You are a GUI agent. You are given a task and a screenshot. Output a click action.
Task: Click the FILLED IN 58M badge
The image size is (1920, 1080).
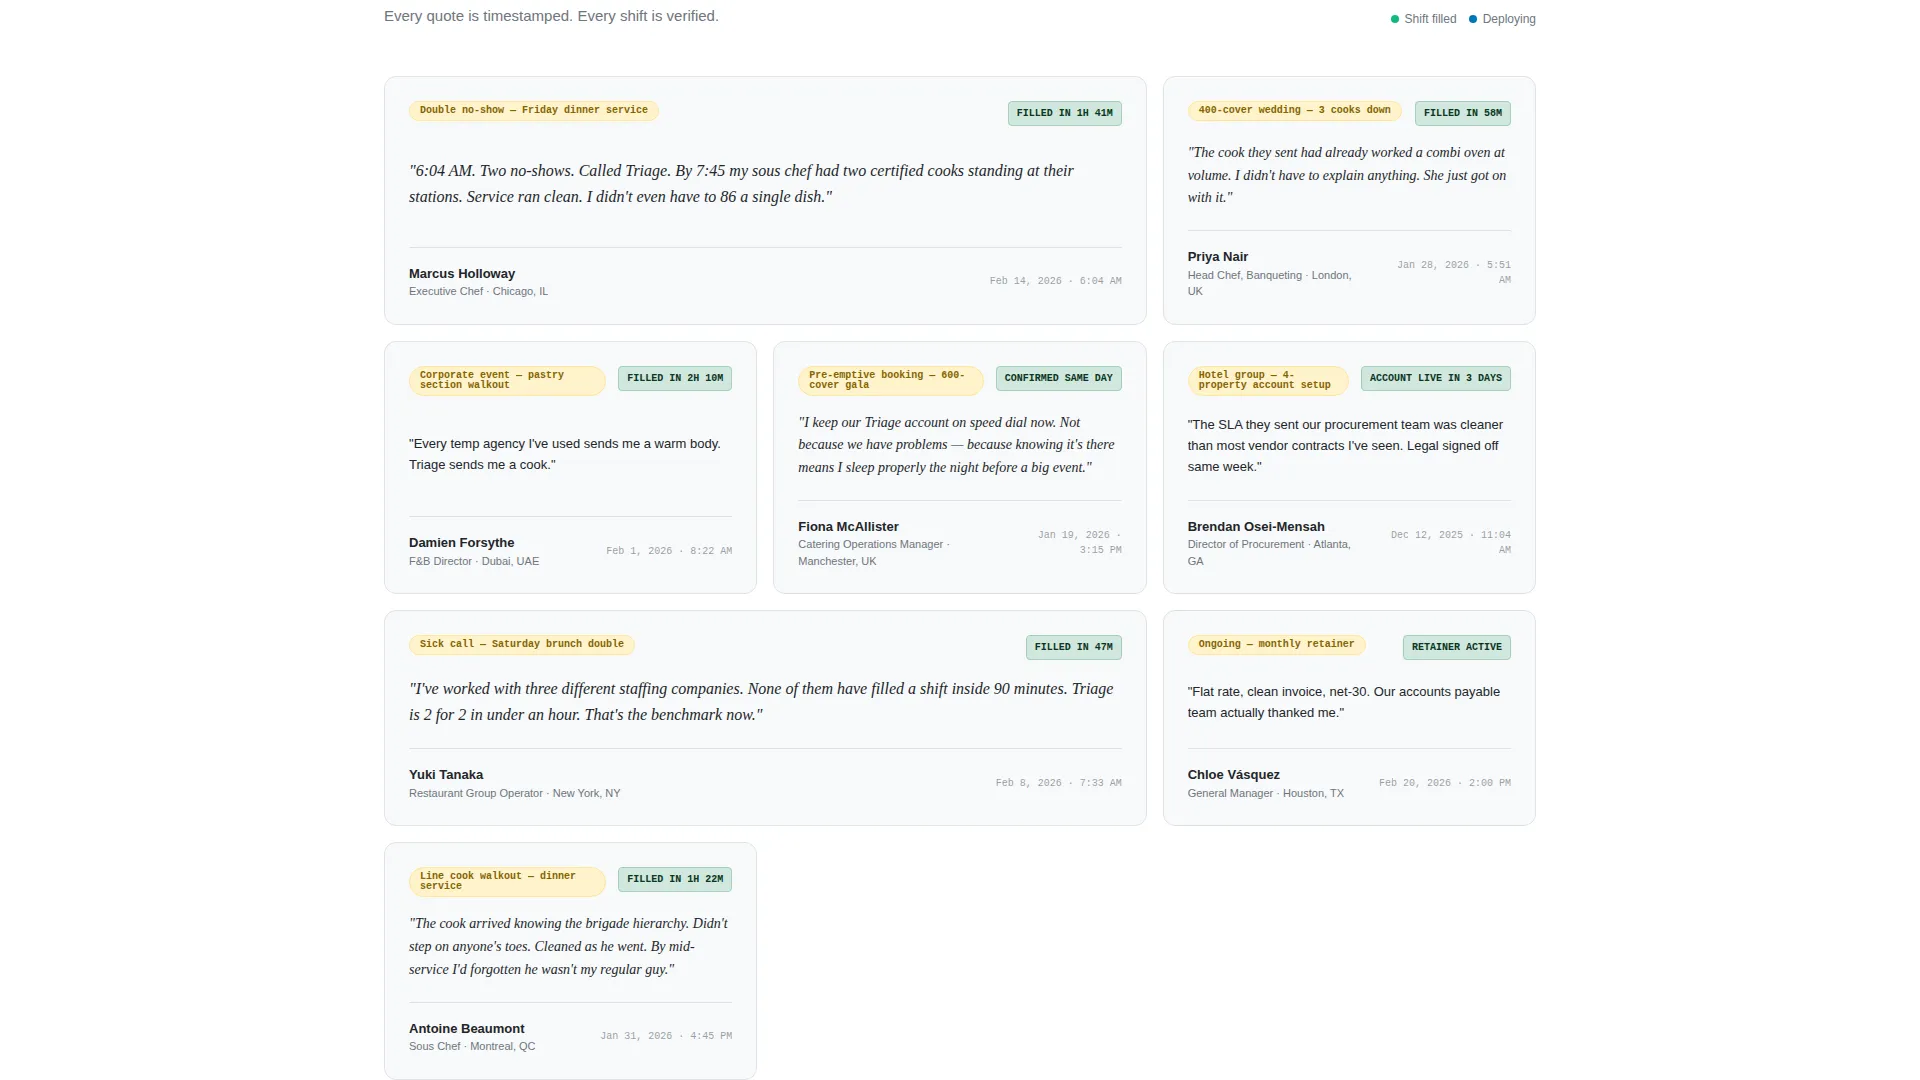click(x=1462, y=113)
